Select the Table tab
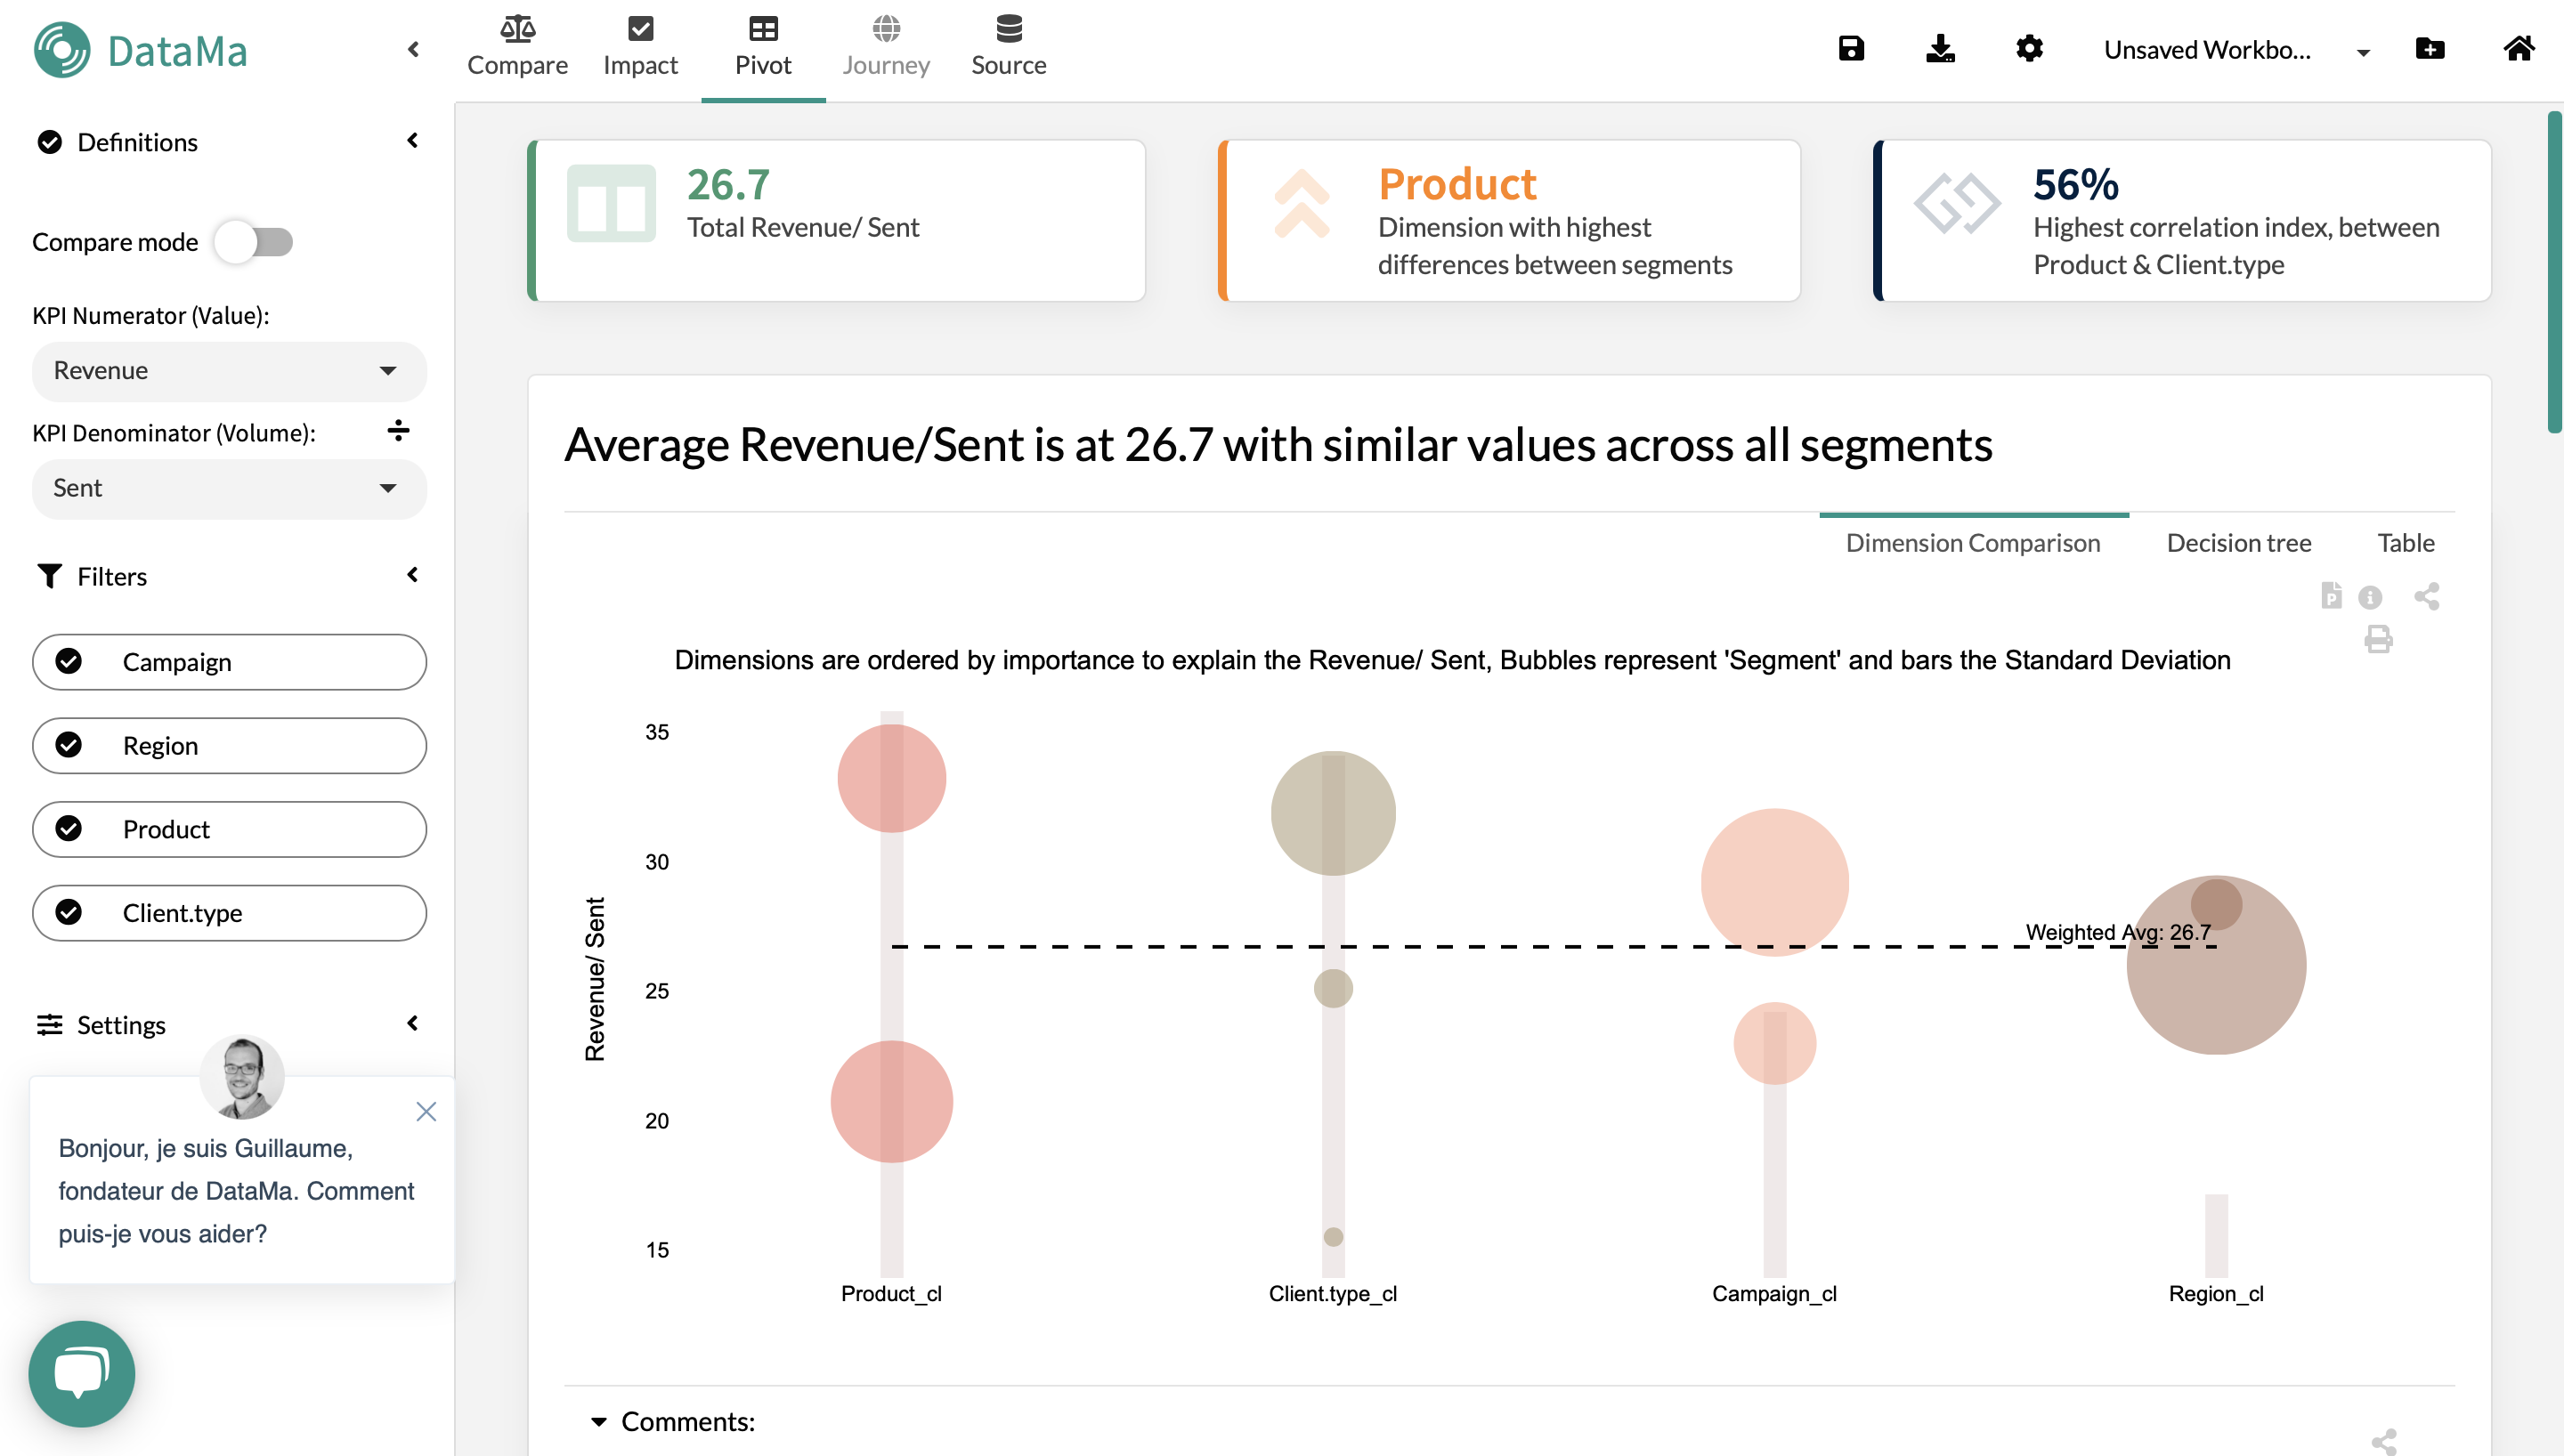The height and width of the screenshot is (1456, 2564). (x=2406, y=543)
